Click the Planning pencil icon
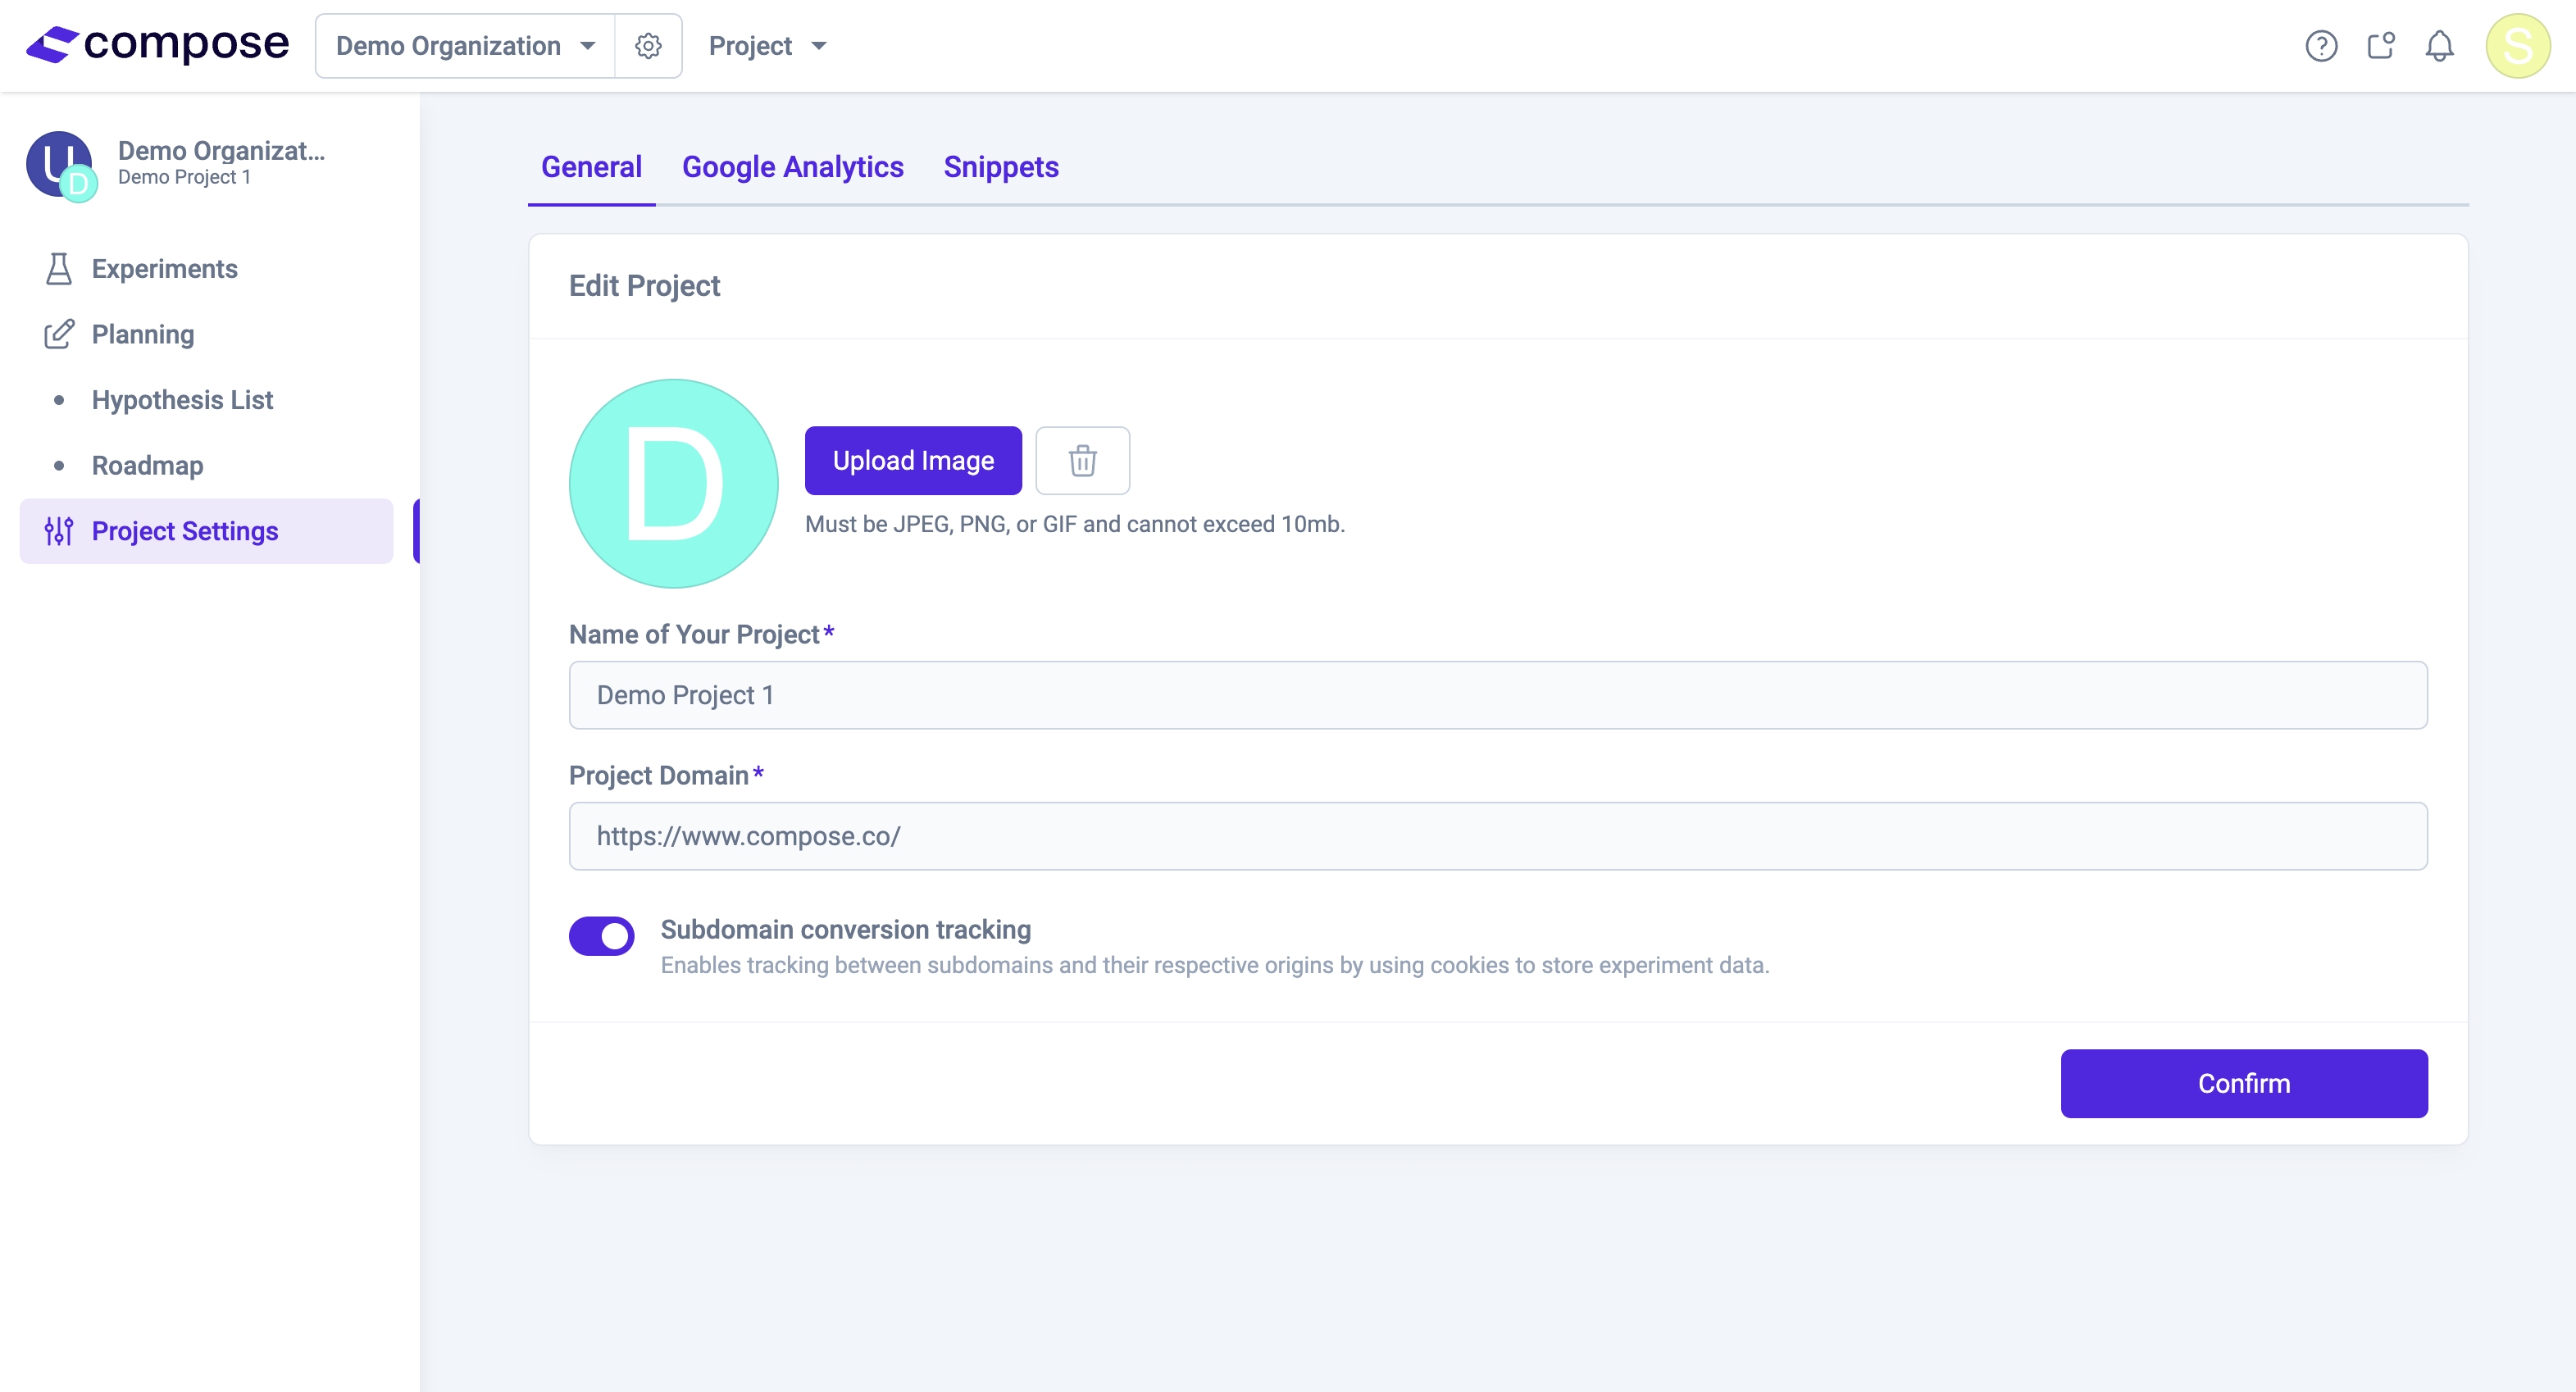Viewport: 2576px width, 1392px height. [59, 334]
